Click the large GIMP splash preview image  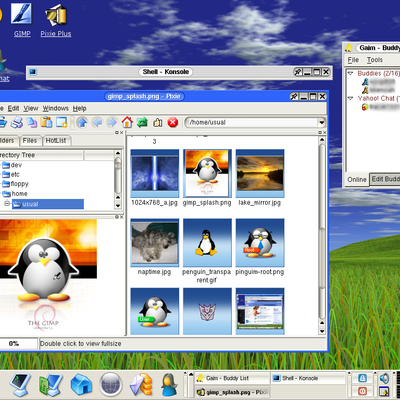pyautogui.click(x=48, y=275)
